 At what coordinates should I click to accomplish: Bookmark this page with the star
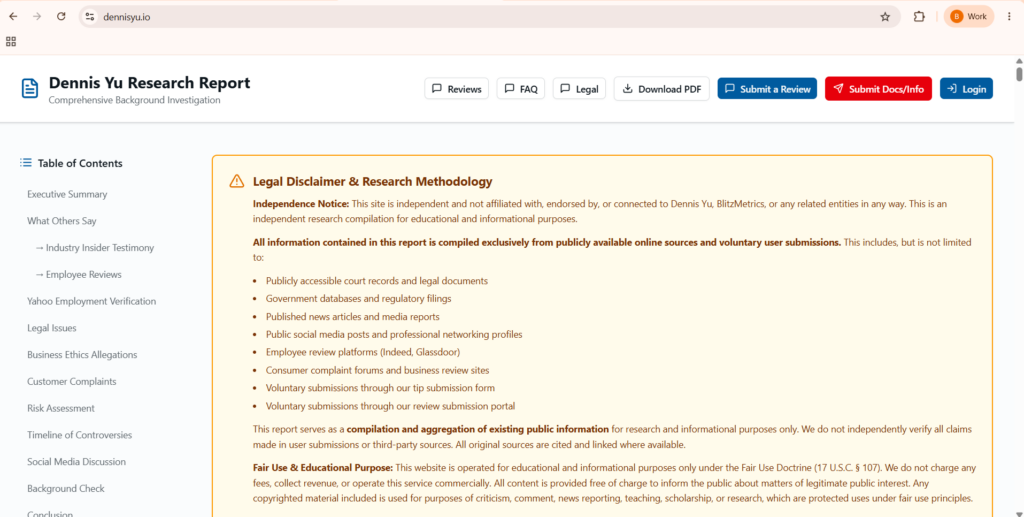885,17
